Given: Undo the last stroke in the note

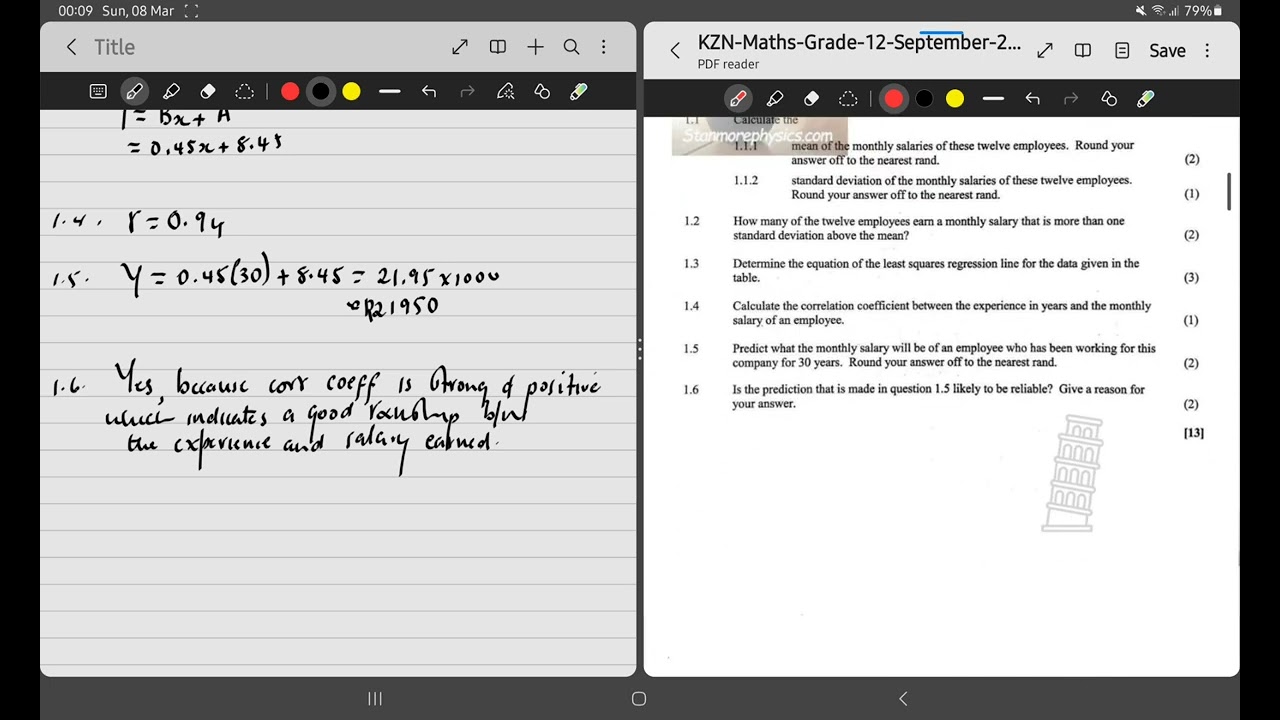Looking at the screenshot, I should click(429, 92).
